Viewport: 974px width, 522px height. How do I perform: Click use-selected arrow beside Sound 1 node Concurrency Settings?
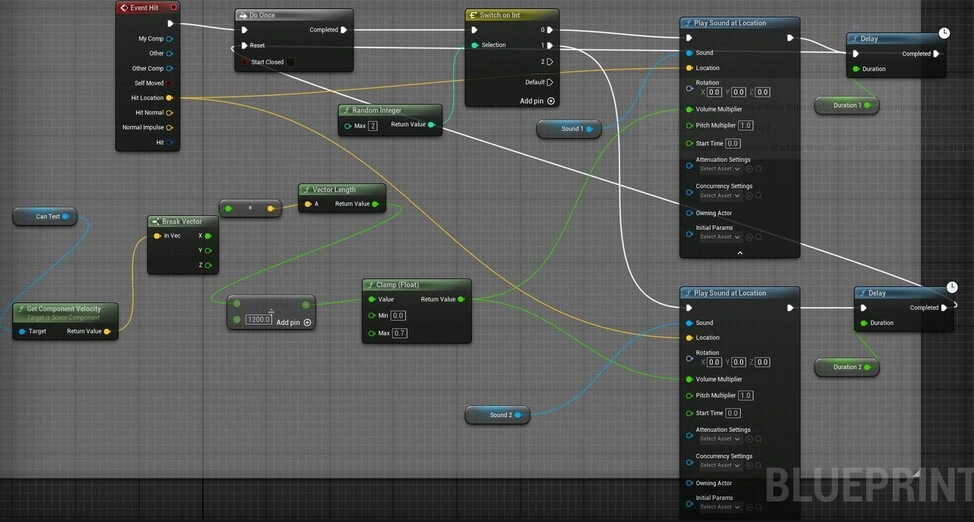(749, 196)
